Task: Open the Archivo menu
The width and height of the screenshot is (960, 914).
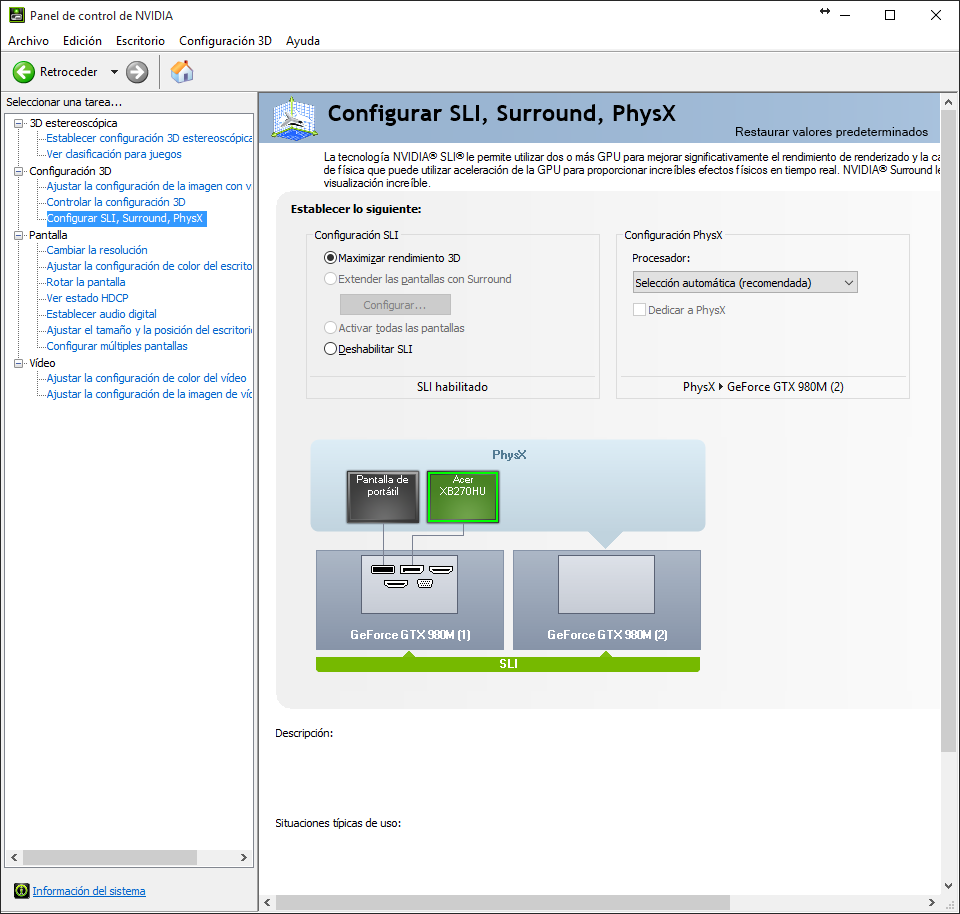Action: point(28,40)
